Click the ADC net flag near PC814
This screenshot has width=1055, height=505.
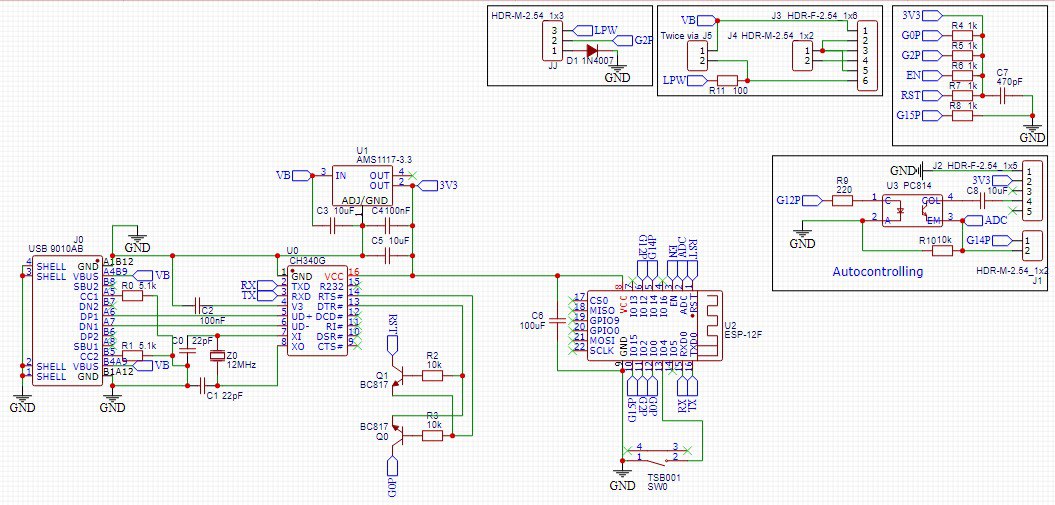984,220
